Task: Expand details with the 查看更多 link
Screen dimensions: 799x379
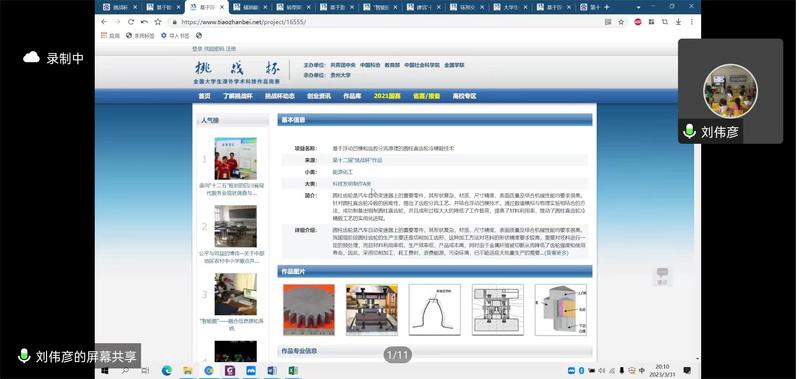Action: [557, 253]
